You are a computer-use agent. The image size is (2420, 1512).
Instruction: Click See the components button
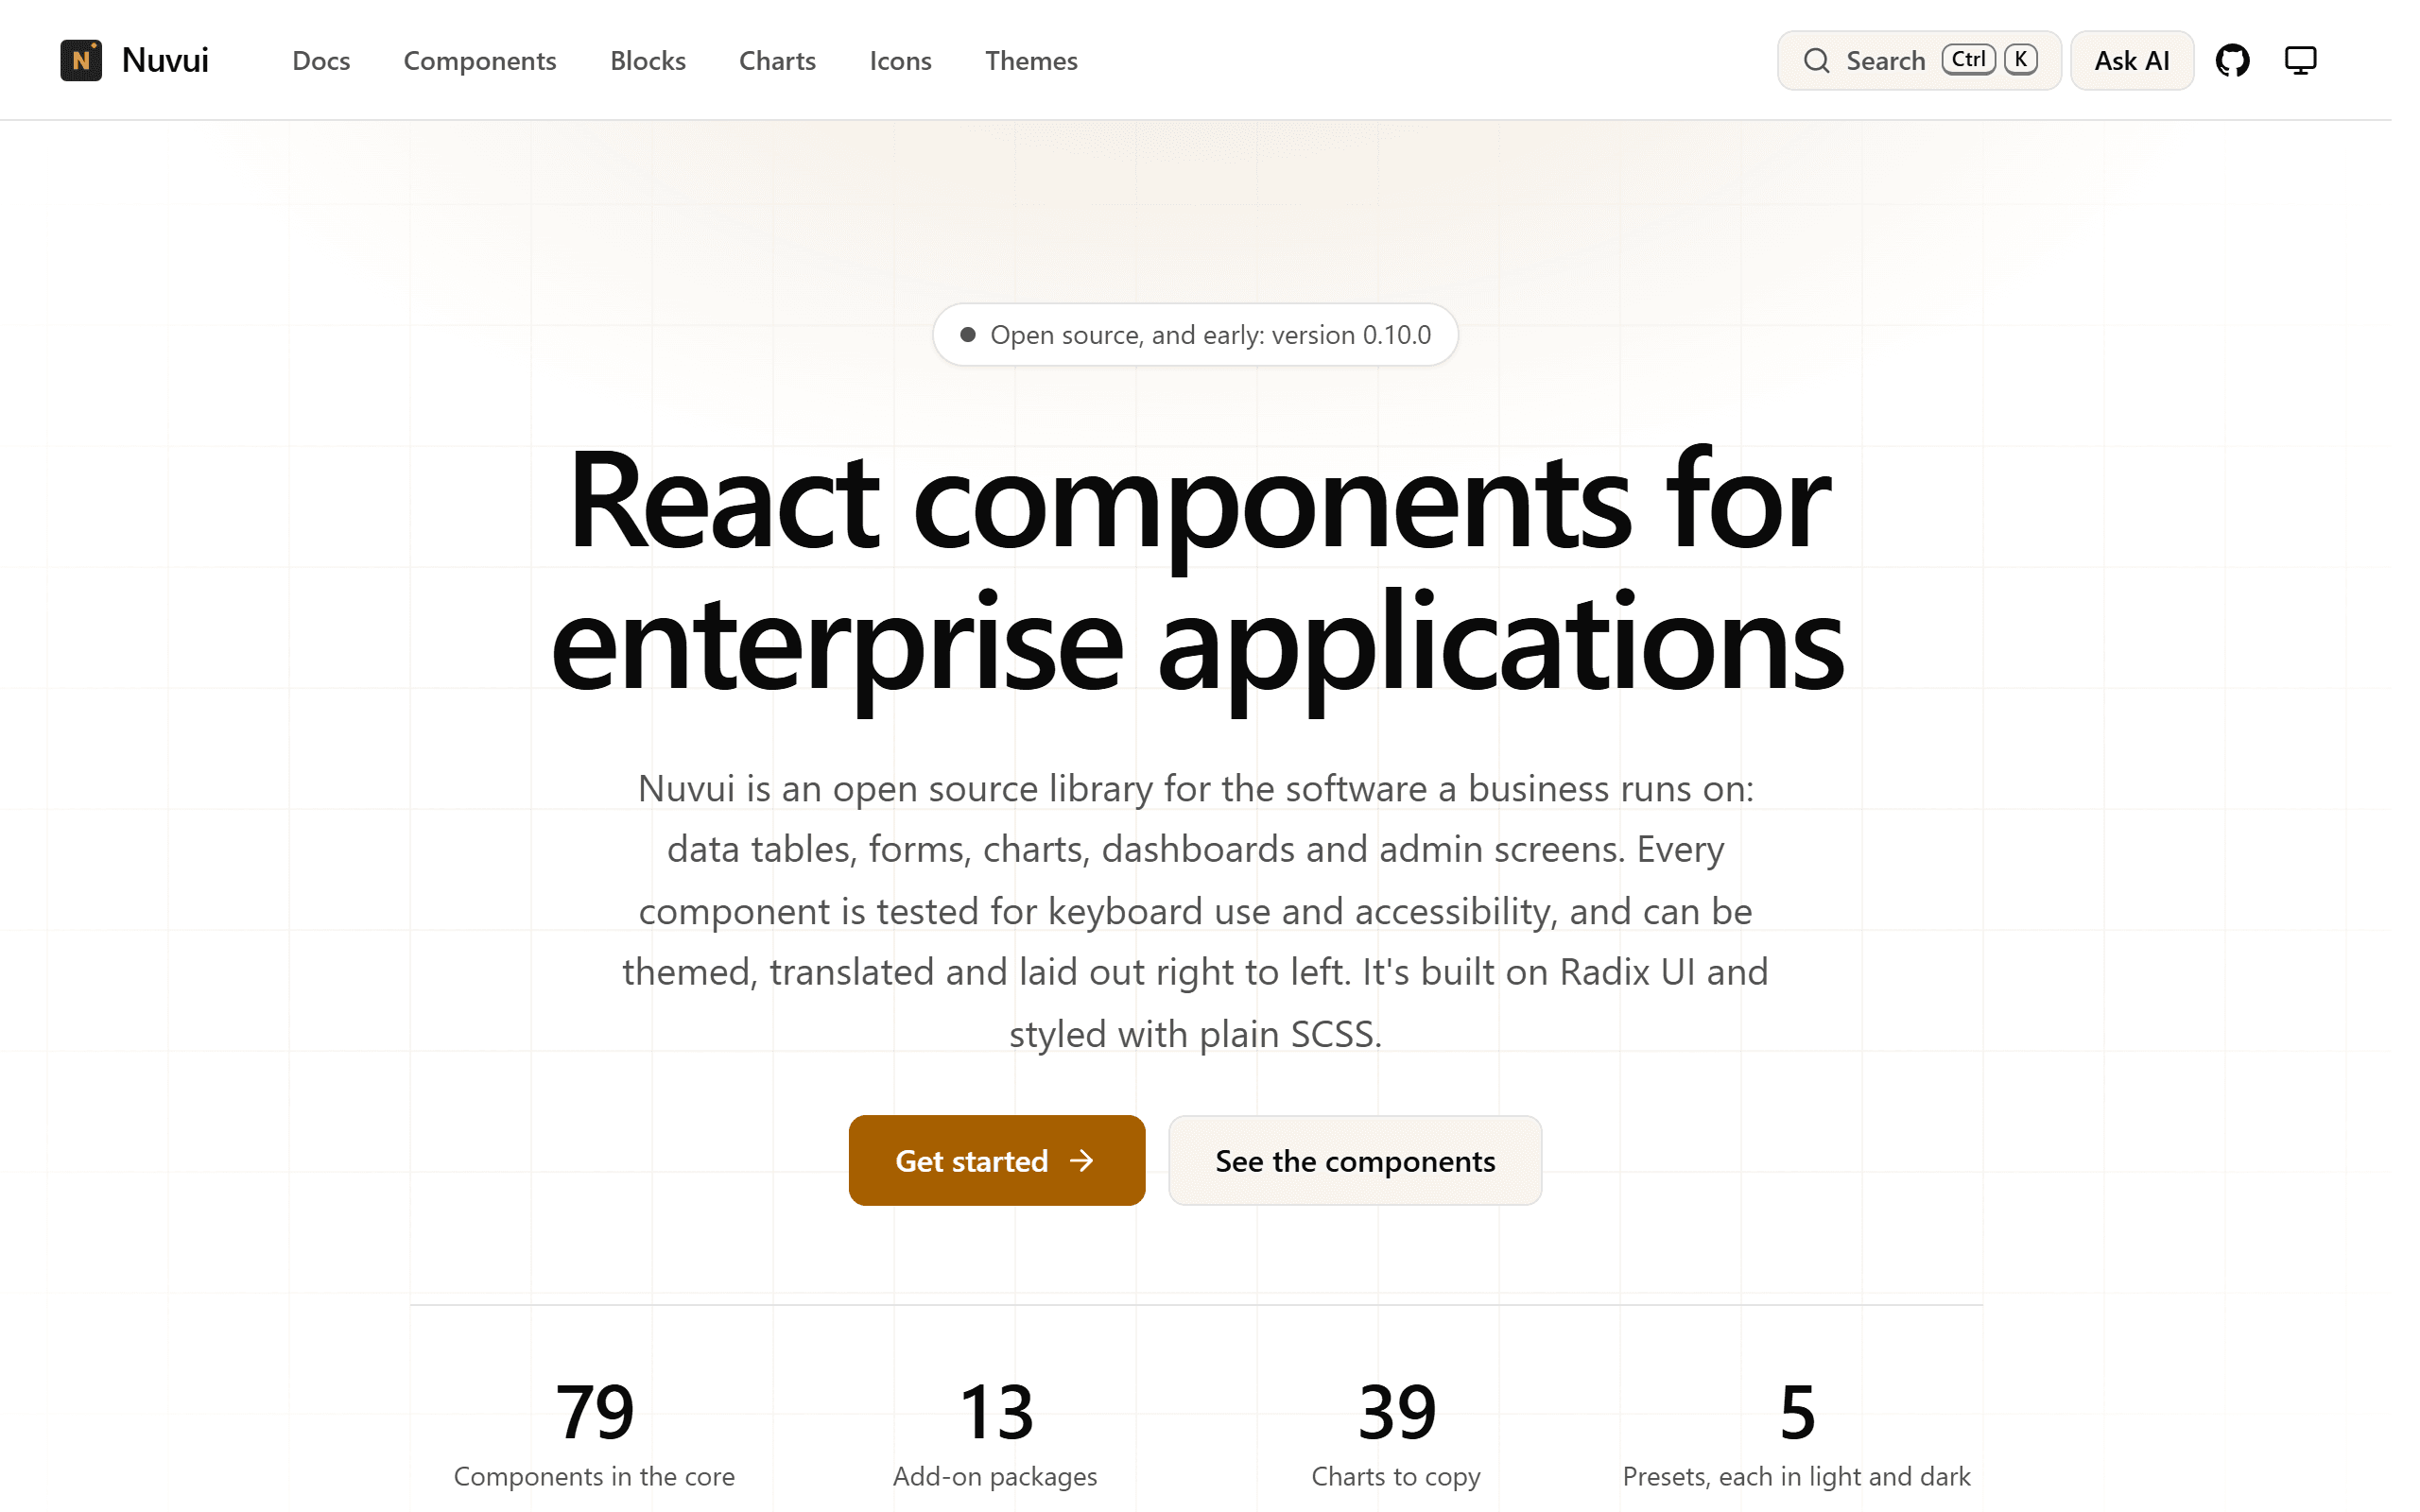pos(1354,1160)
